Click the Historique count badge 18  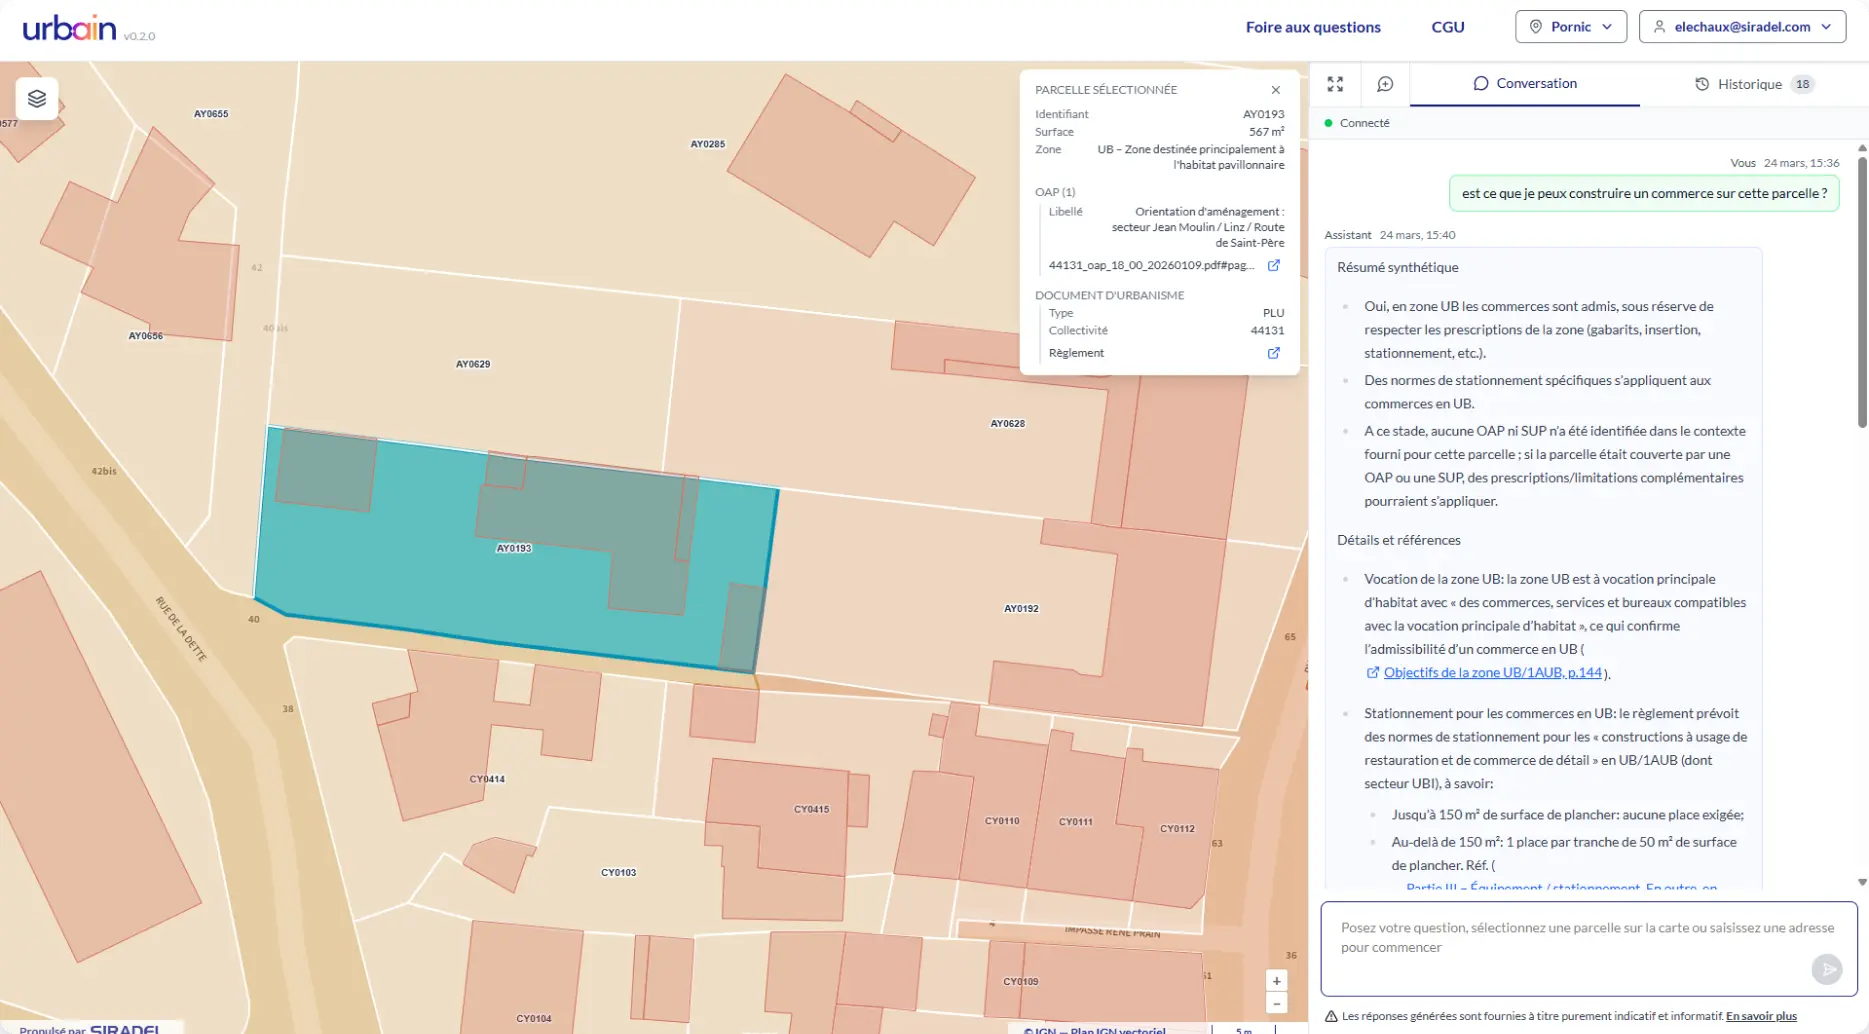tap(1802, 84)
